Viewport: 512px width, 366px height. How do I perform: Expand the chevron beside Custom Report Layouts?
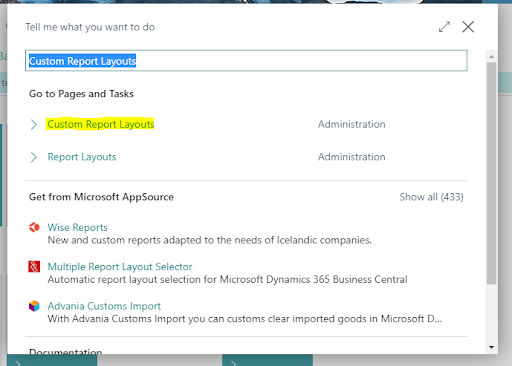[34, 124]
